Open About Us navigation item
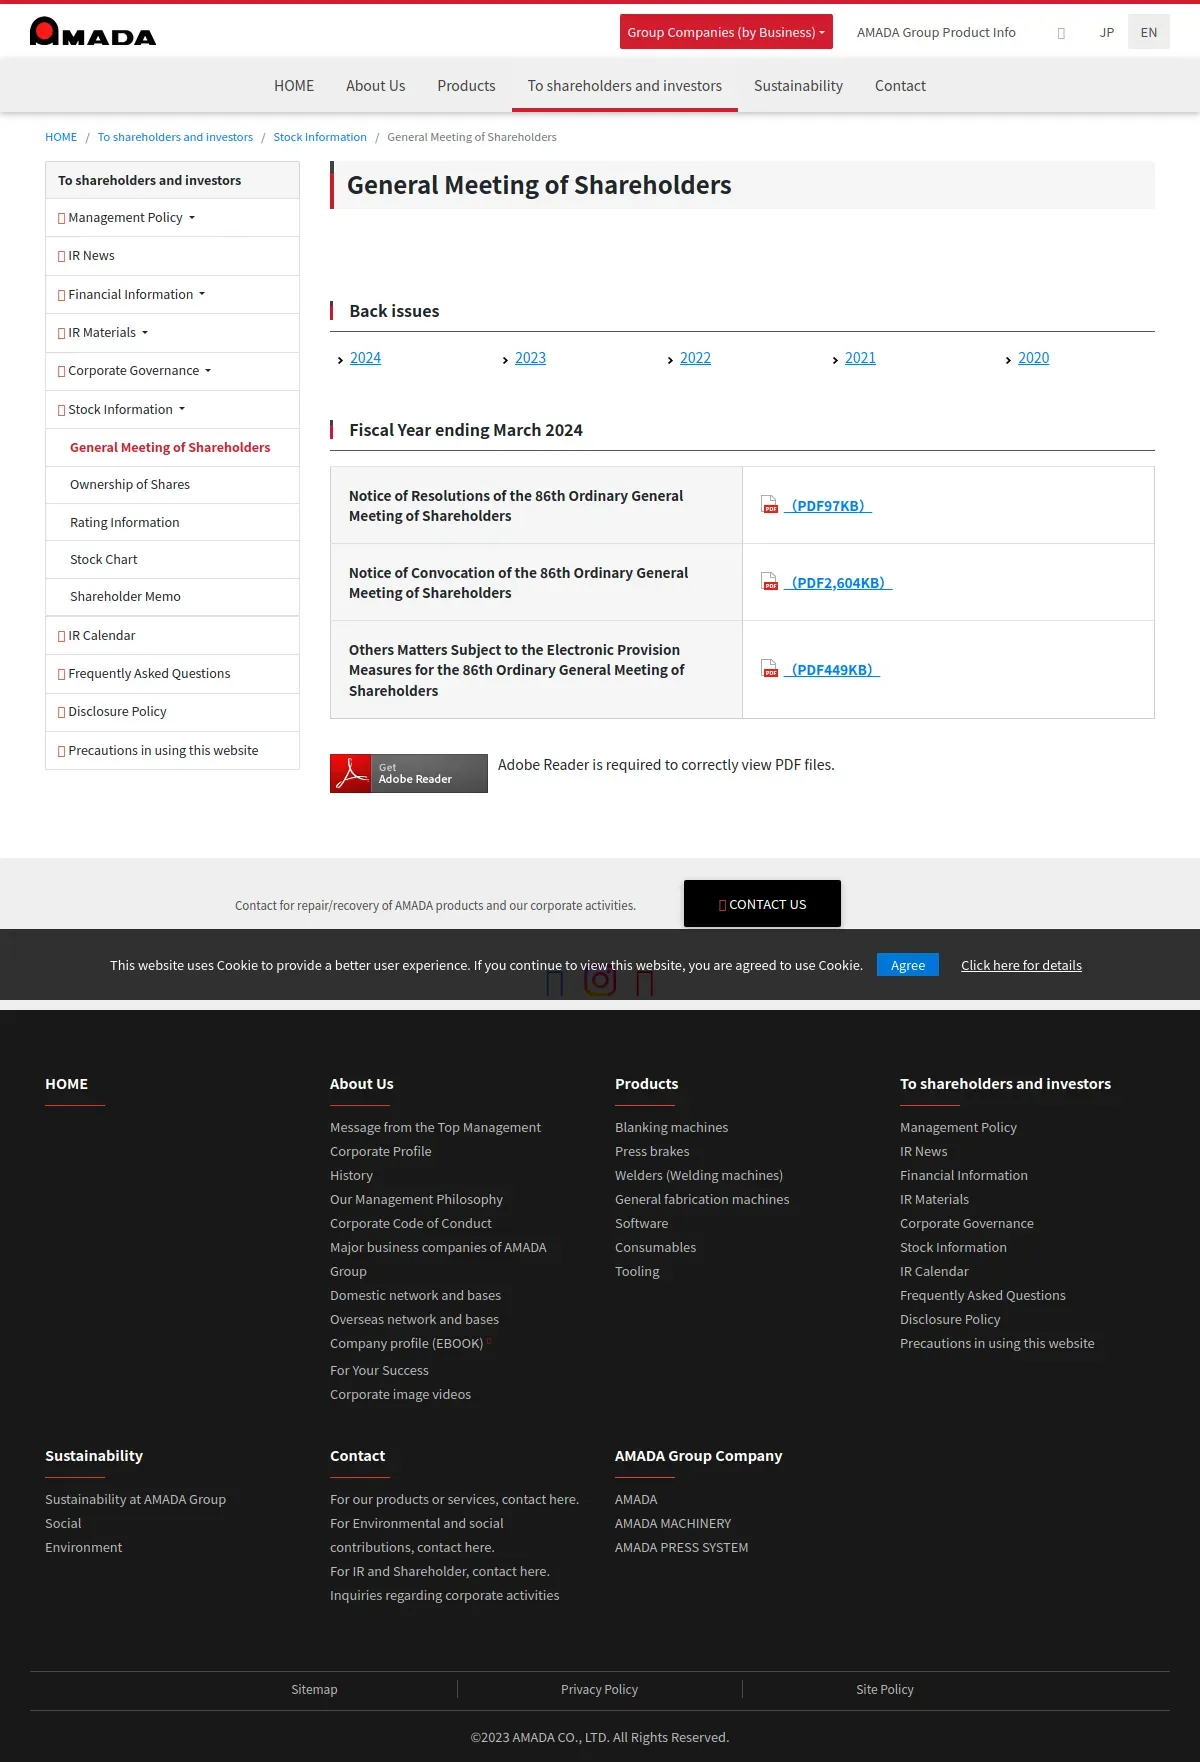Screen dimensions: 1200x1762 coord(376,86)
